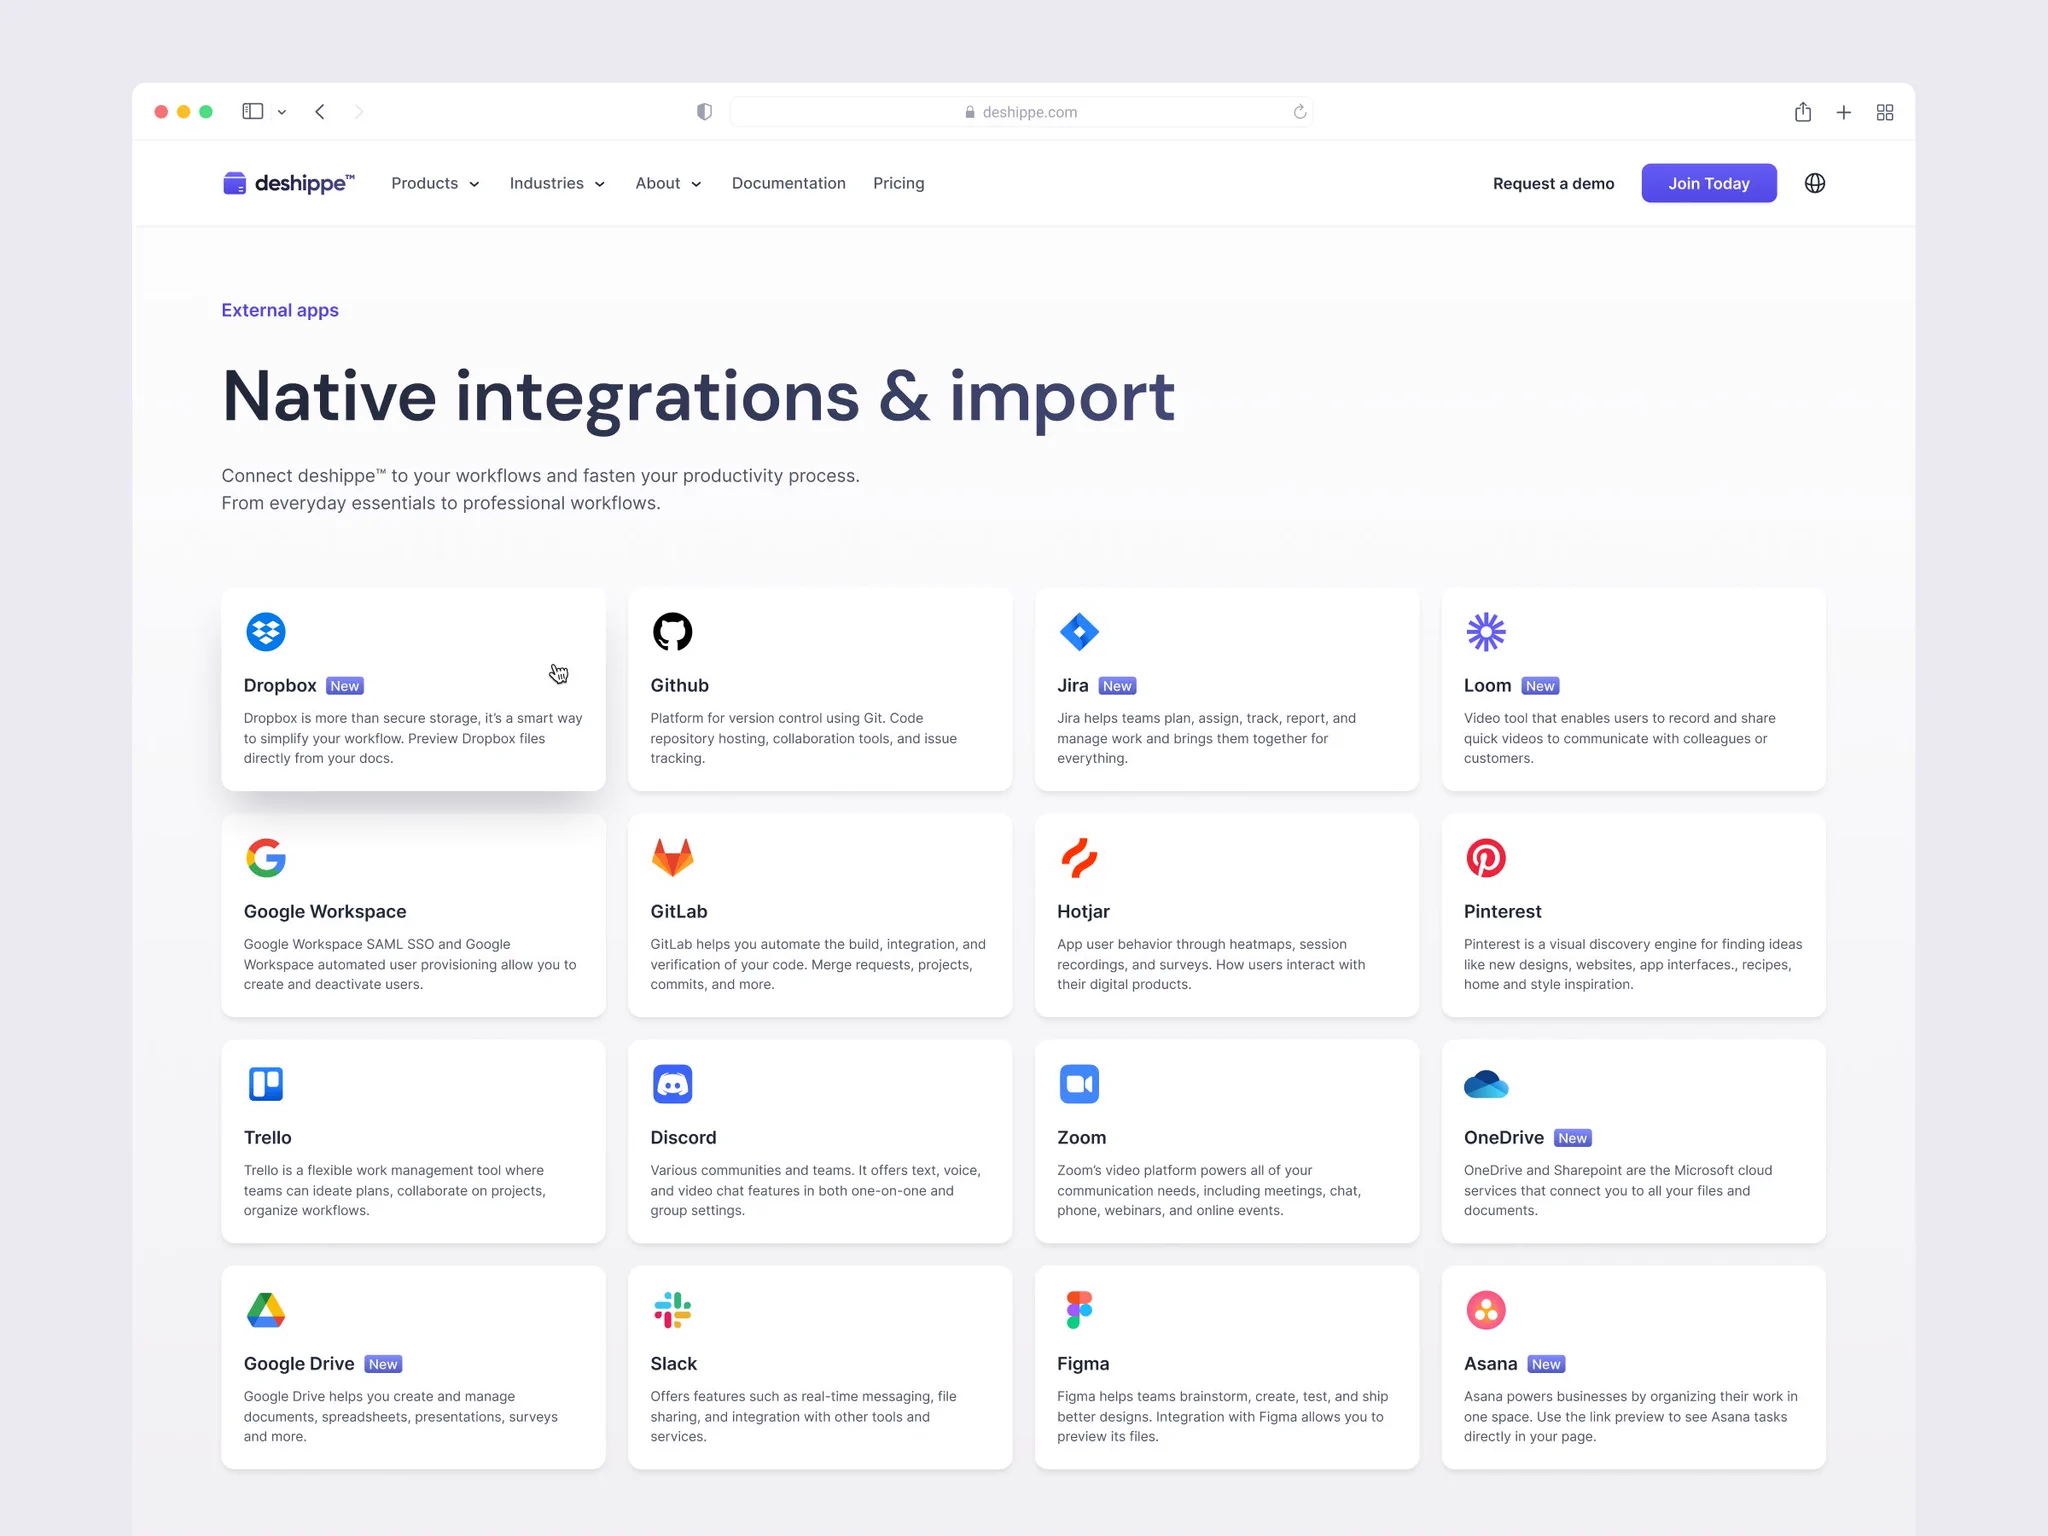2048x1536 pixels.
Task: Click the Trello card title
Action: pos(268,1137)
